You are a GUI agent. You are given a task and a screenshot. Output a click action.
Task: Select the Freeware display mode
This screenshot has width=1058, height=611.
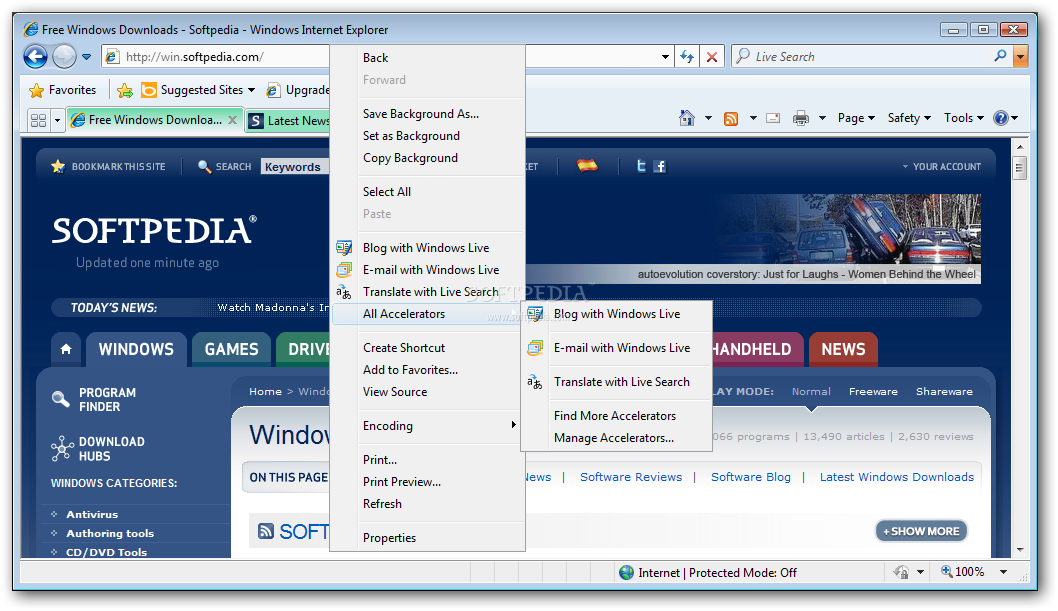(x=873, y=391)
